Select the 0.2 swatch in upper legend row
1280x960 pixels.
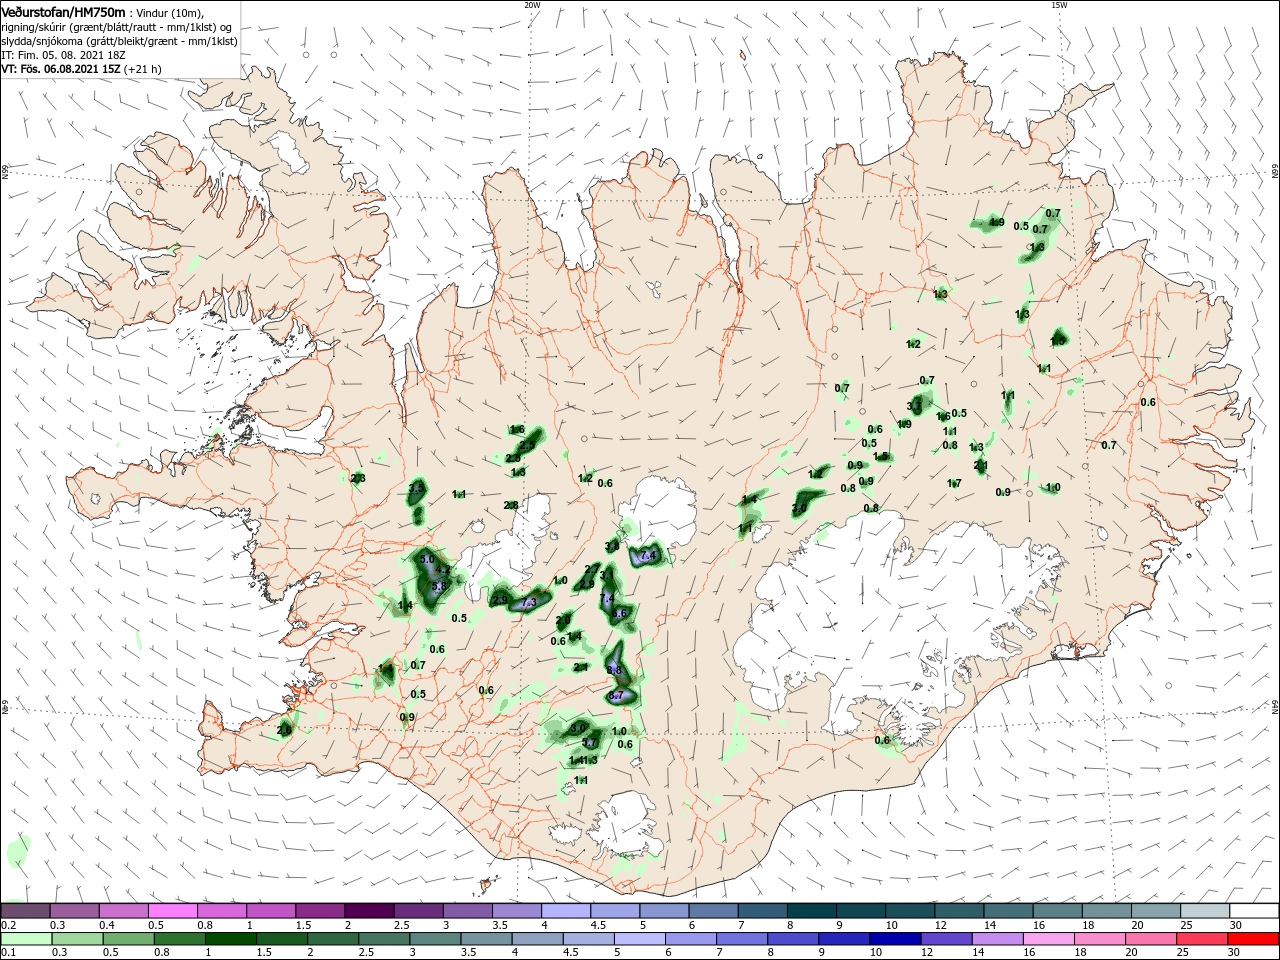[25, 911]
